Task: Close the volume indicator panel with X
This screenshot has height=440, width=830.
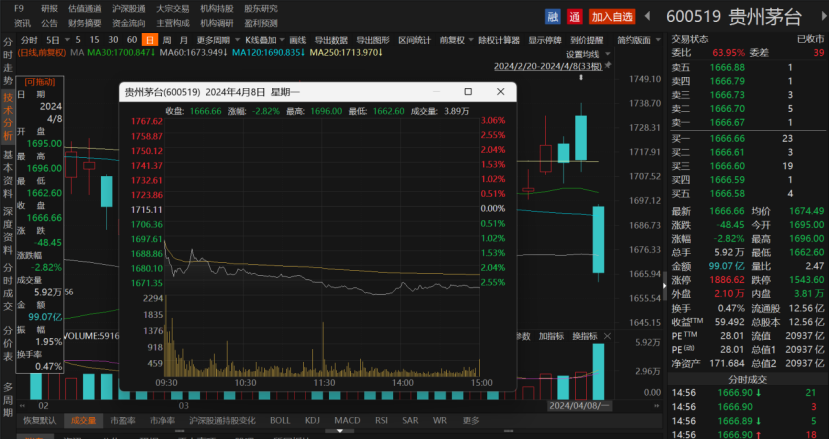Action: (607, 336)
